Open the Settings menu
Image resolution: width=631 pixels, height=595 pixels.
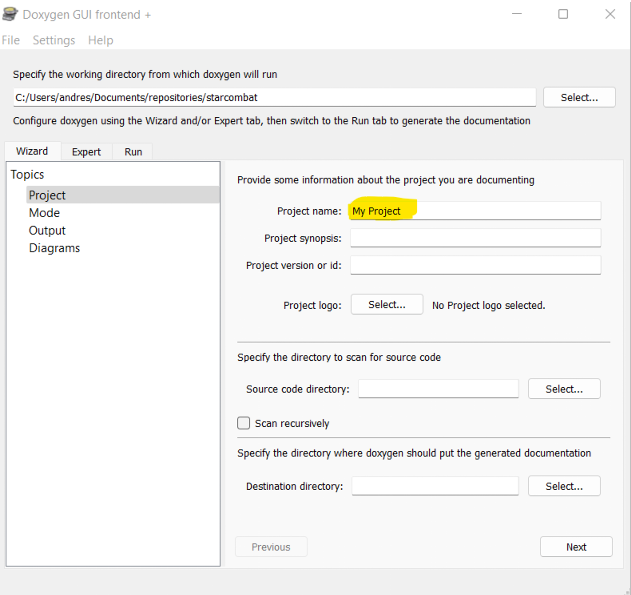point(54,40)
